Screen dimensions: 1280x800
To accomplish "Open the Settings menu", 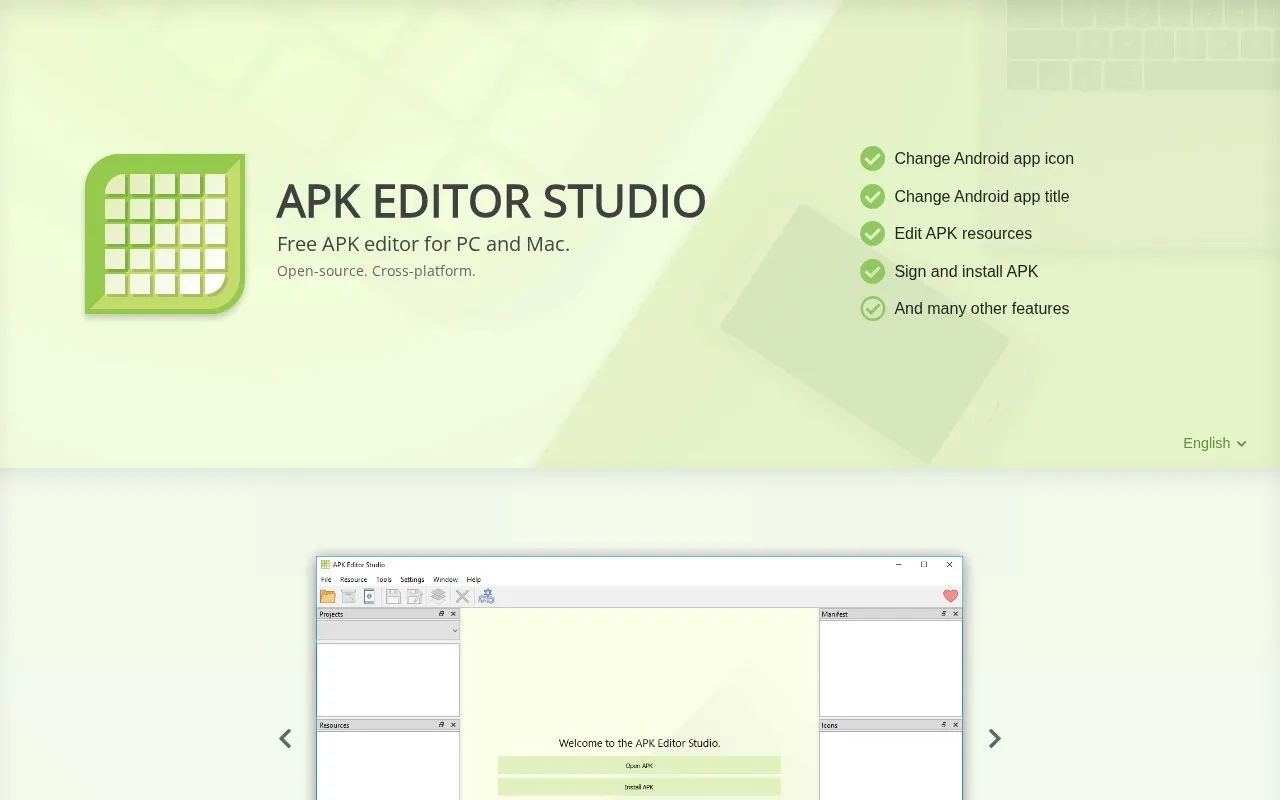I will [412, 580].
